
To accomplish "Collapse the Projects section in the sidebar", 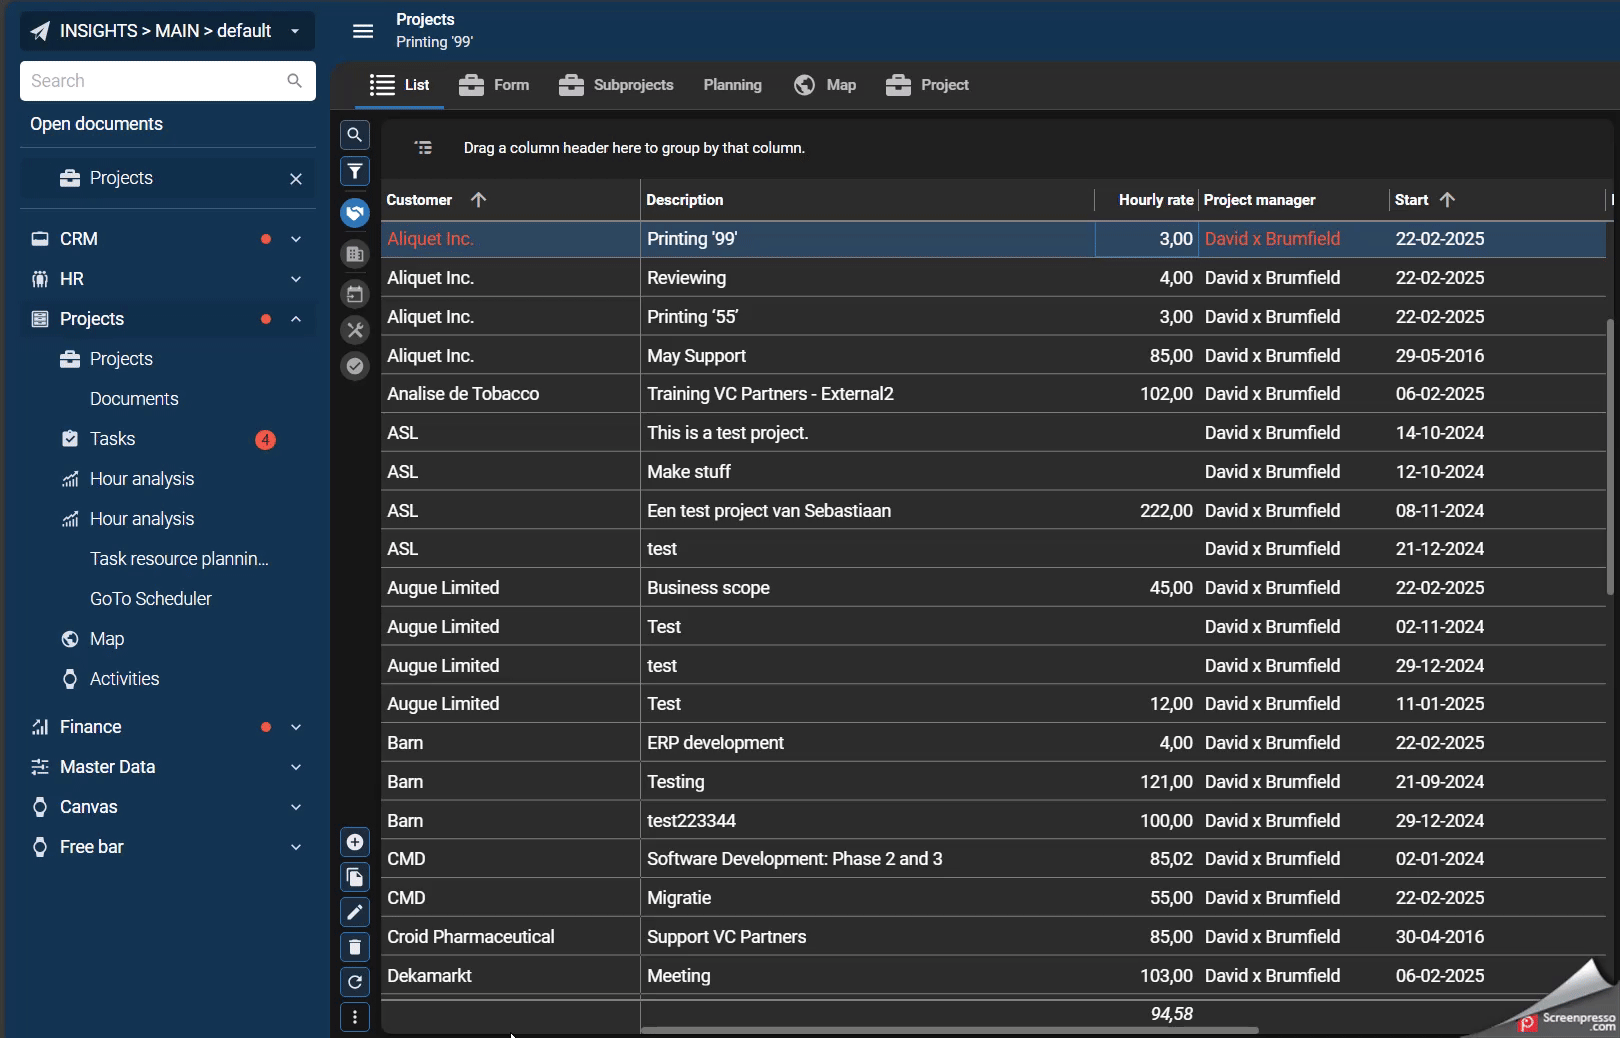I will [296, 319].
